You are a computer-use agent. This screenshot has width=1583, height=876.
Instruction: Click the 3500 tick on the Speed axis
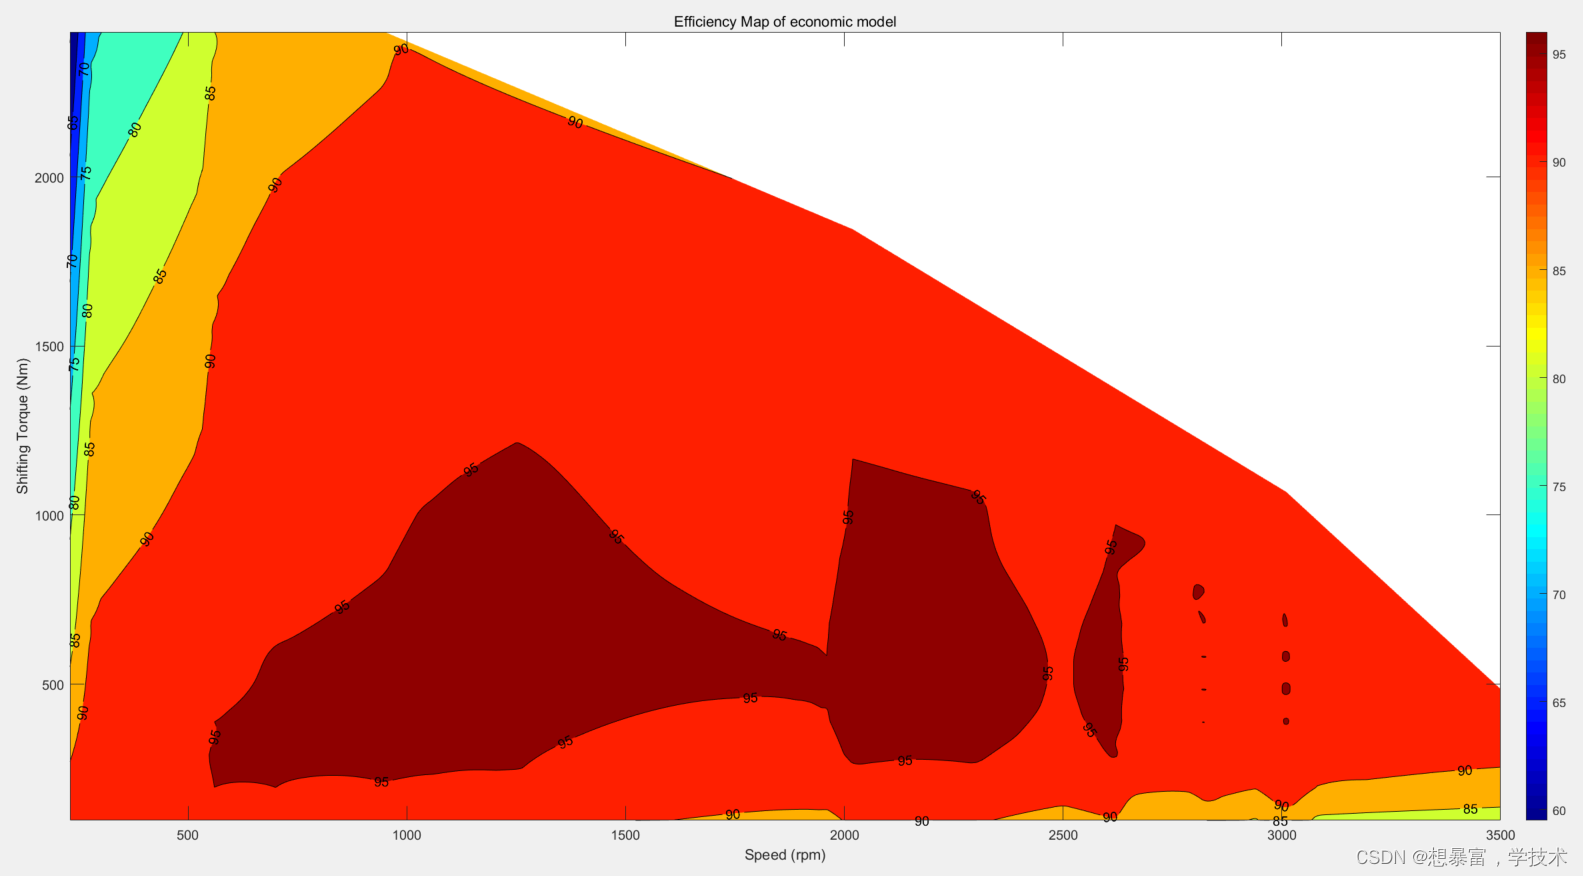pyautogui.click(x=1500, y=835)
